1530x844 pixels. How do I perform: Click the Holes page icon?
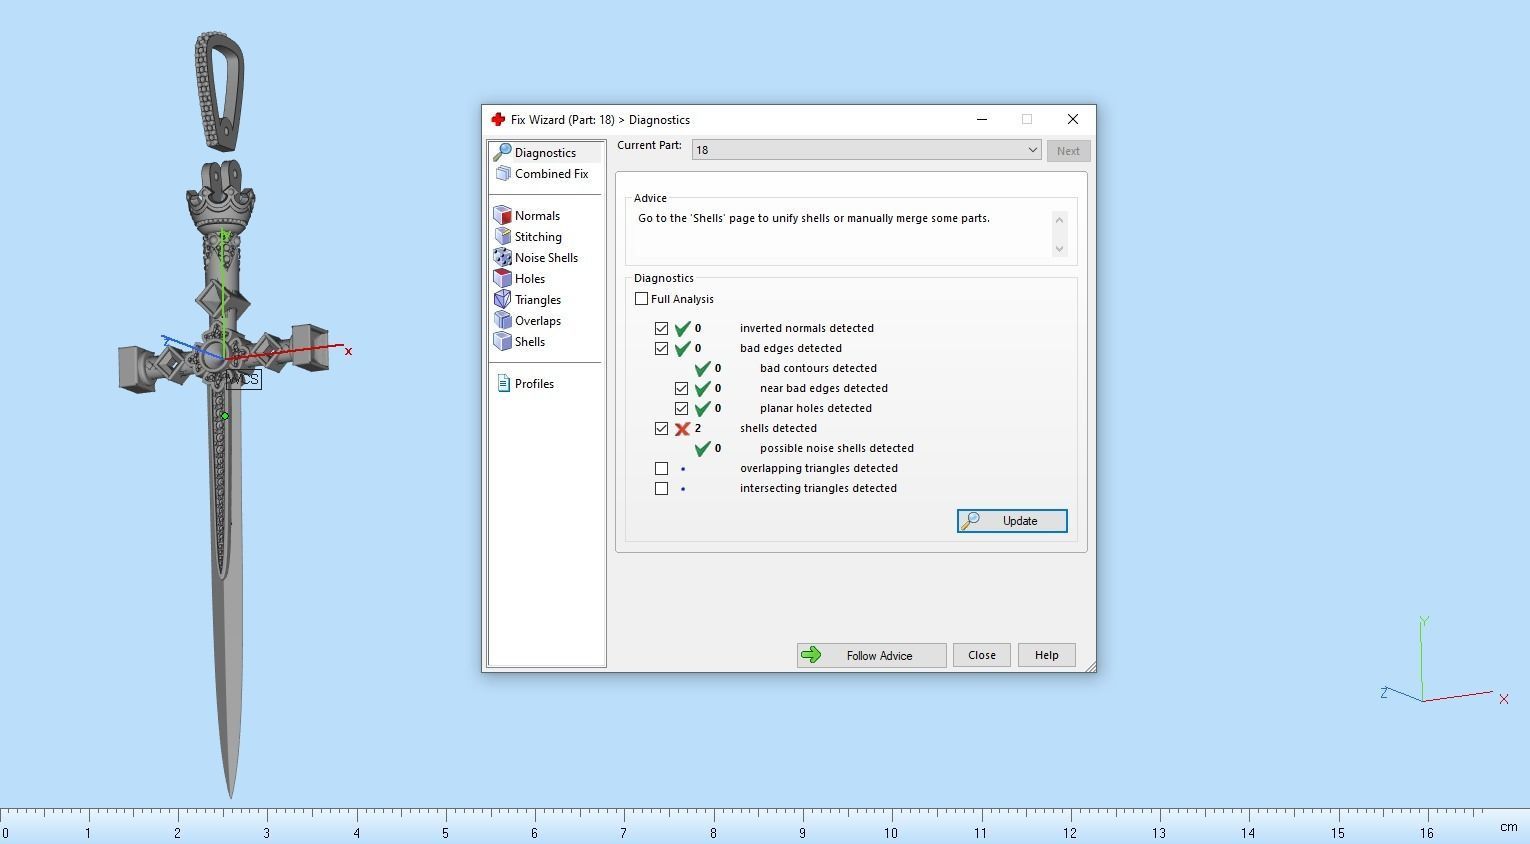[x=502, y=279]
